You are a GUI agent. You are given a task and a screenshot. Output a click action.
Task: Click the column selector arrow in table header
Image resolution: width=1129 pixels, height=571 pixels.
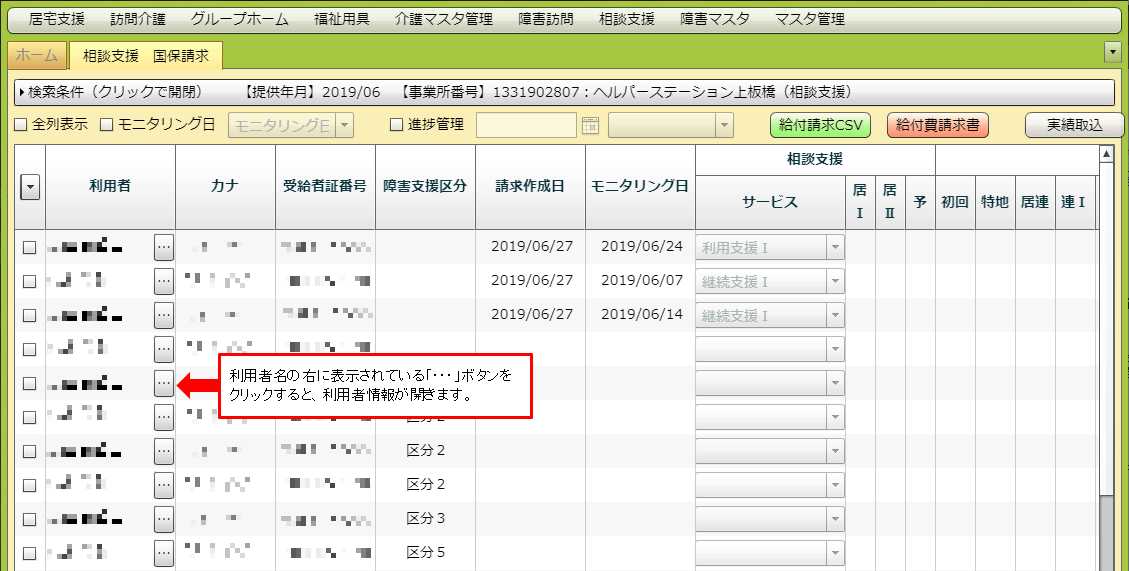(30, 187)
